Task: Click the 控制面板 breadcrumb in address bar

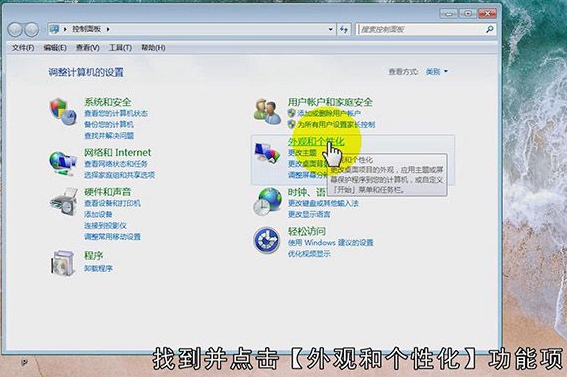Action: [x=86, y=29]
